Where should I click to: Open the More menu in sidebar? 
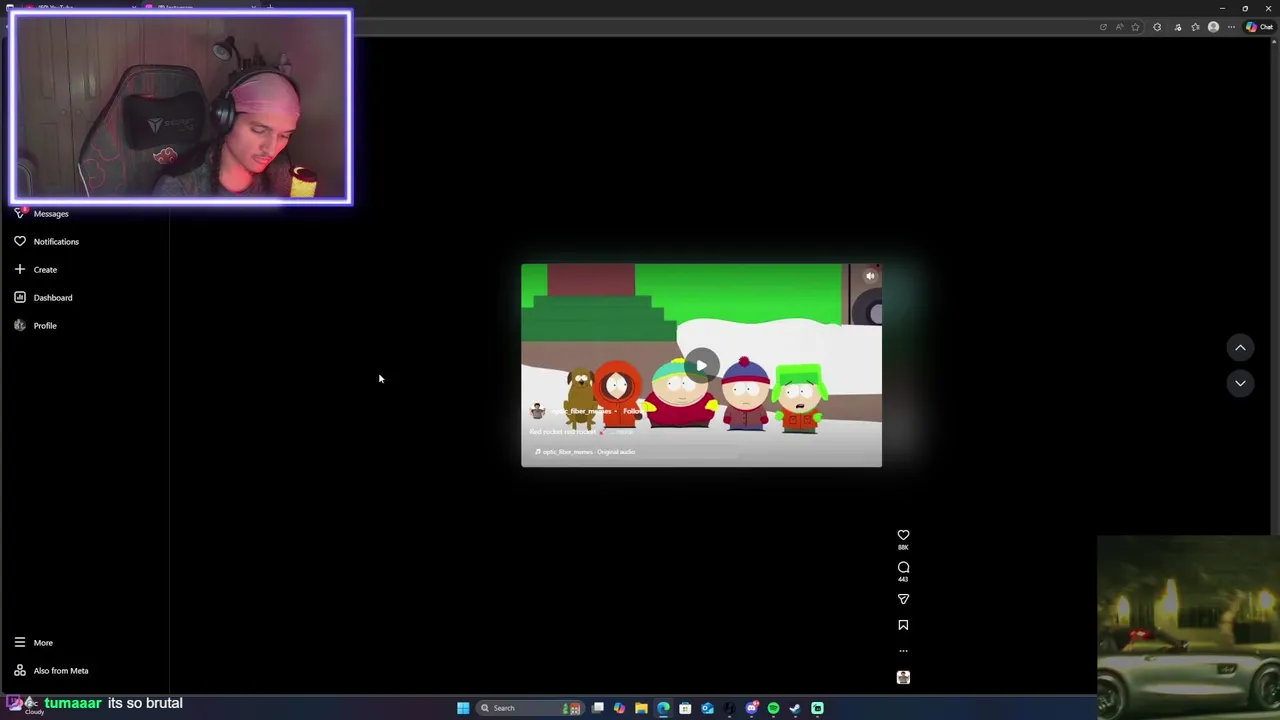43,643
